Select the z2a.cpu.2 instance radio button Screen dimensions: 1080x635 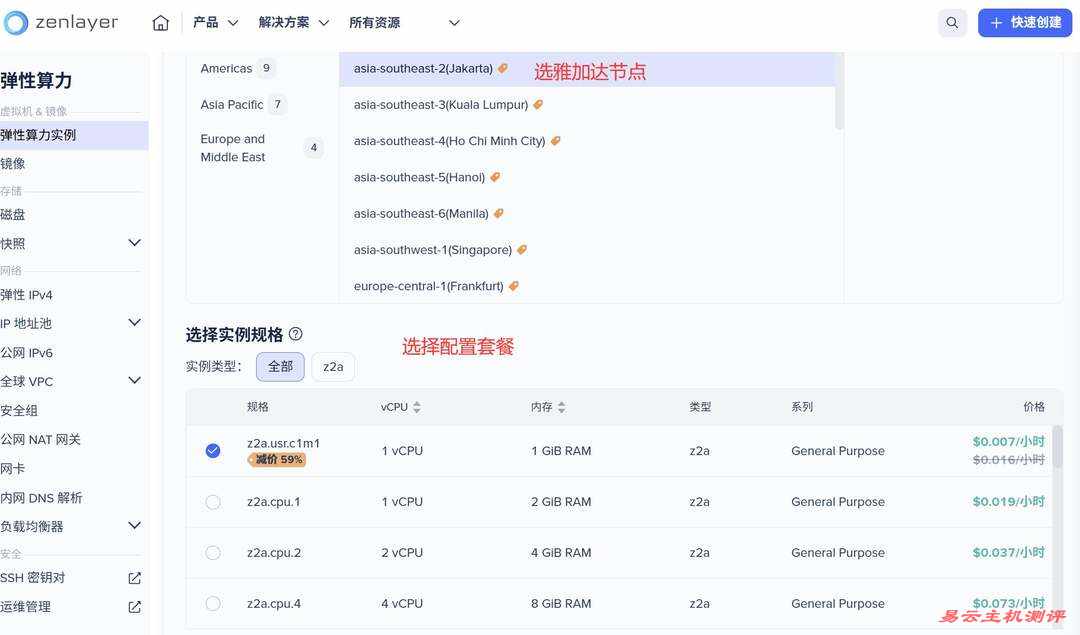pos(212,552)
